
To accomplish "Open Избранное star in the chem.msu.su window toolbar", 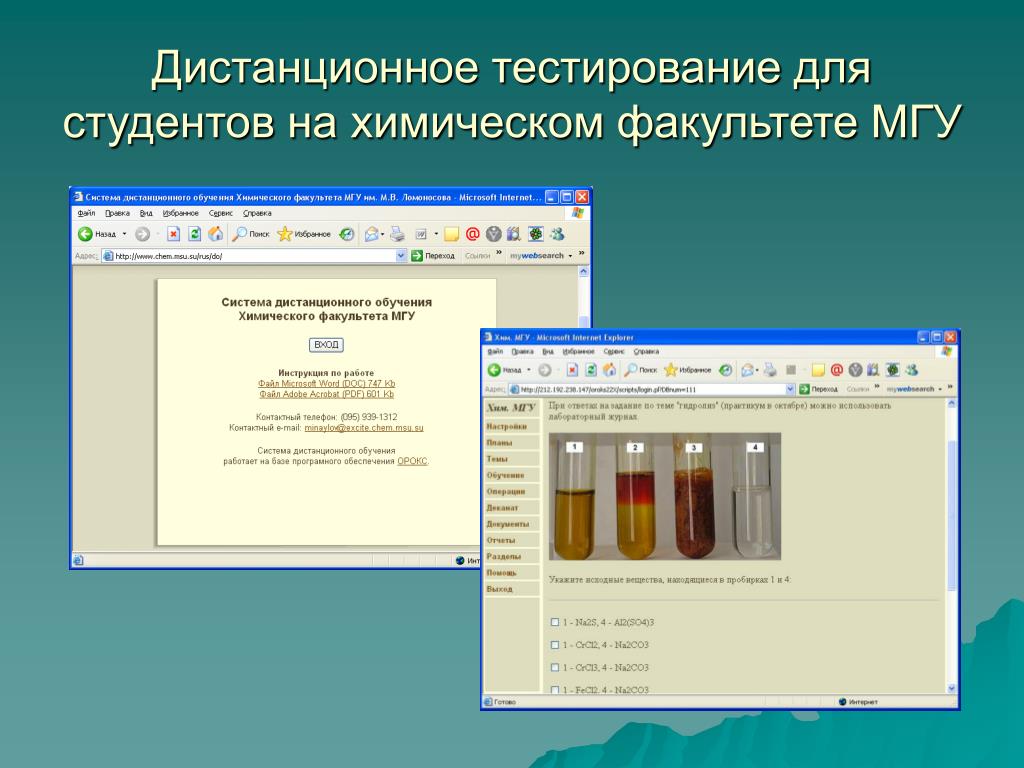I will tap(304, 234).
